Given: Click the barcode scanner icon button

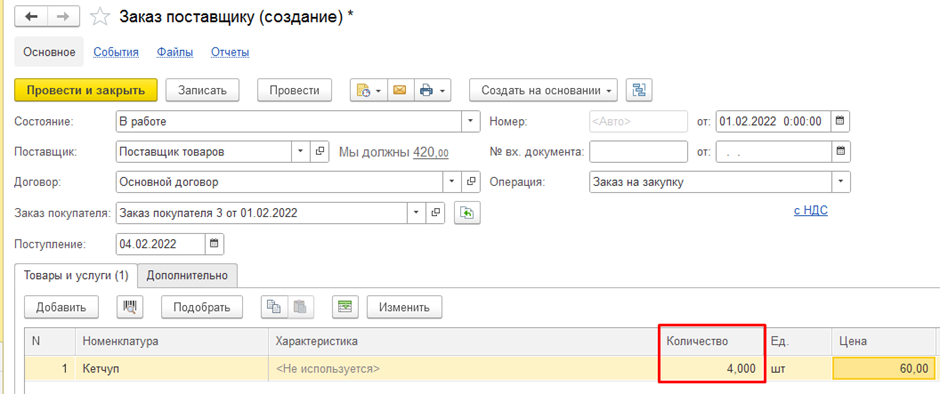Looking at the screenshot, I should coord(129,307).
